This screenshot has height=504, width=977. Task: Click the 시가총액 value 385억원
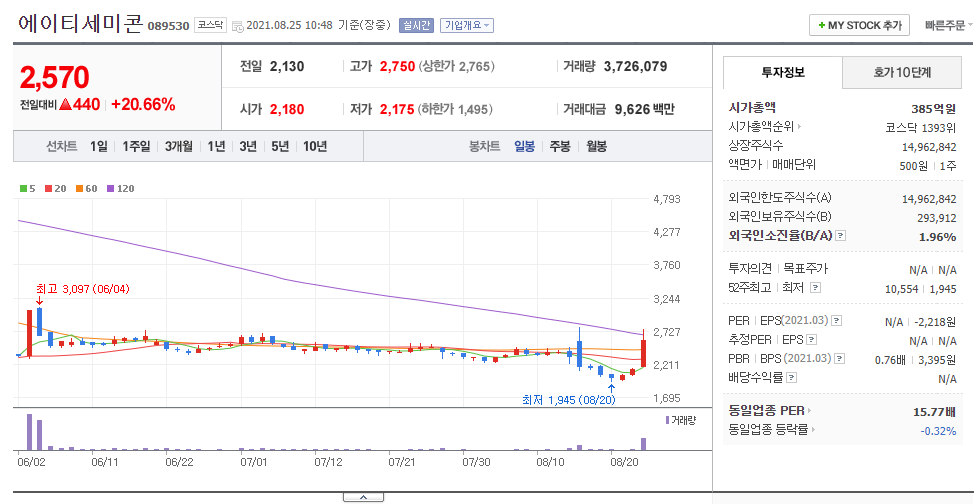(x=933, y=109)
